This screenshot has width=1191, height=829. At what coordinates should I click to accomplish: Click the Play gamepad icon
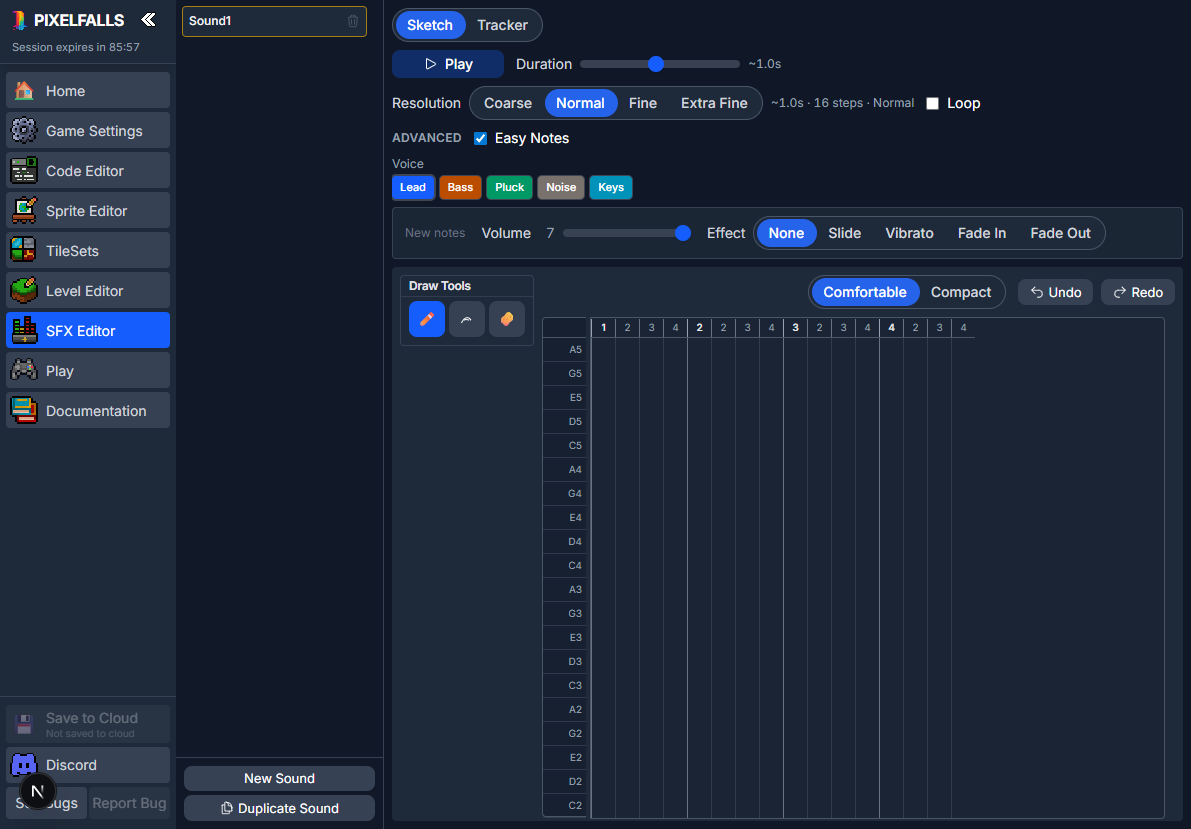pos(24,371)
